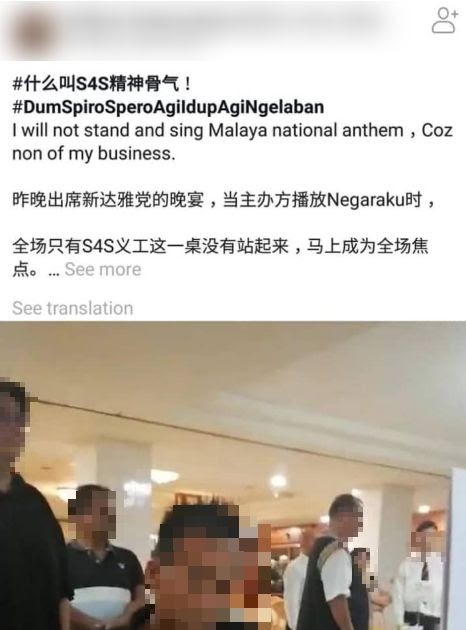This screenshot has width=466, height=630.
Task: Tap the add friend icon
Action: click(444, 20)
